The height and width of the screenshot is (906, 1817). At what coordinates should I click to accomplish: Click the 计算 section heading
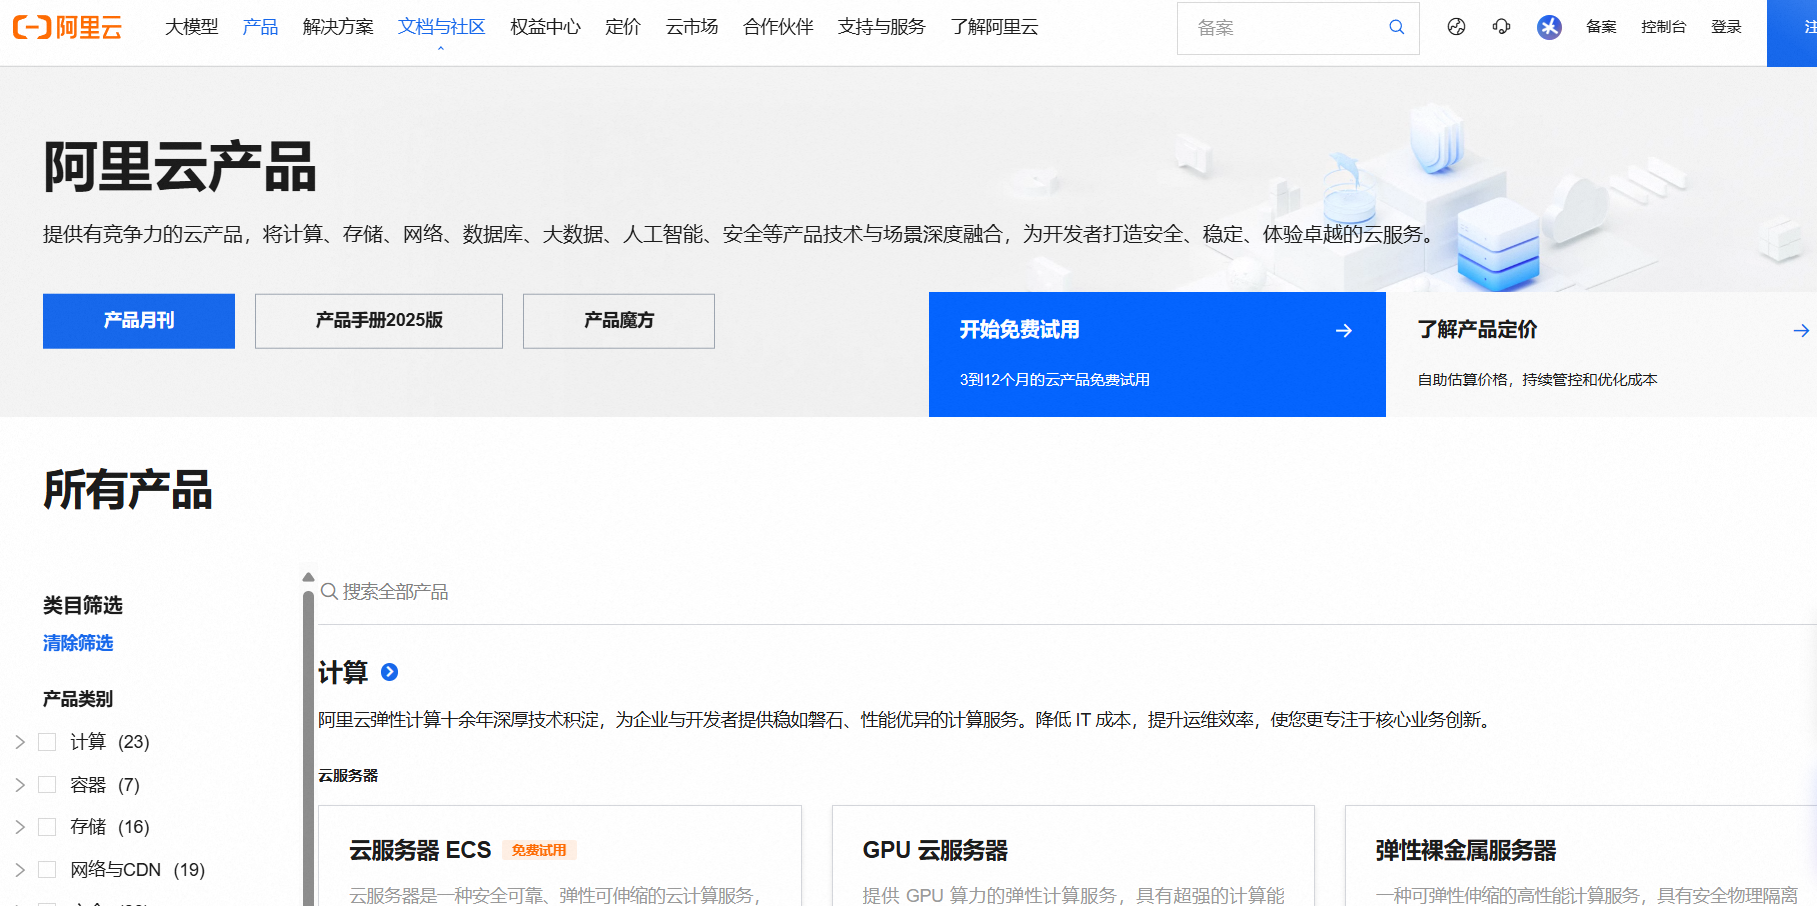(343, 672)
